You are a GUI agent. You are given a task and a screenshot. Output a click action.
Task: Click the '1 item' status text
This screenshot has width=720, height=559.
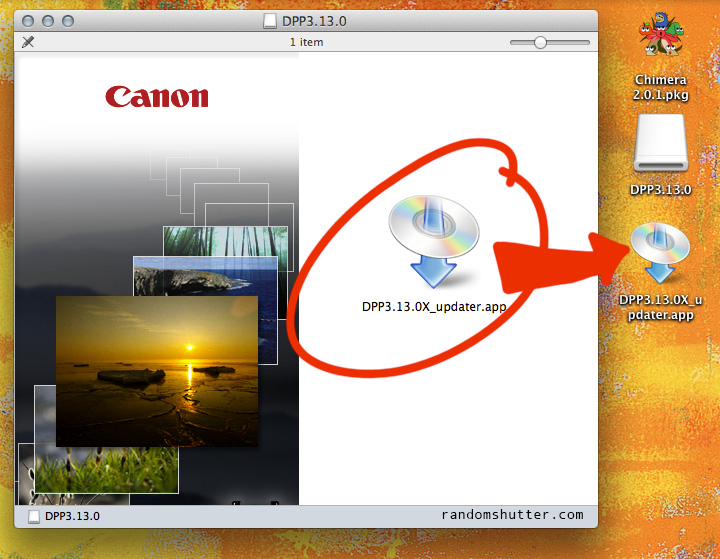click(x=306, y=42)
